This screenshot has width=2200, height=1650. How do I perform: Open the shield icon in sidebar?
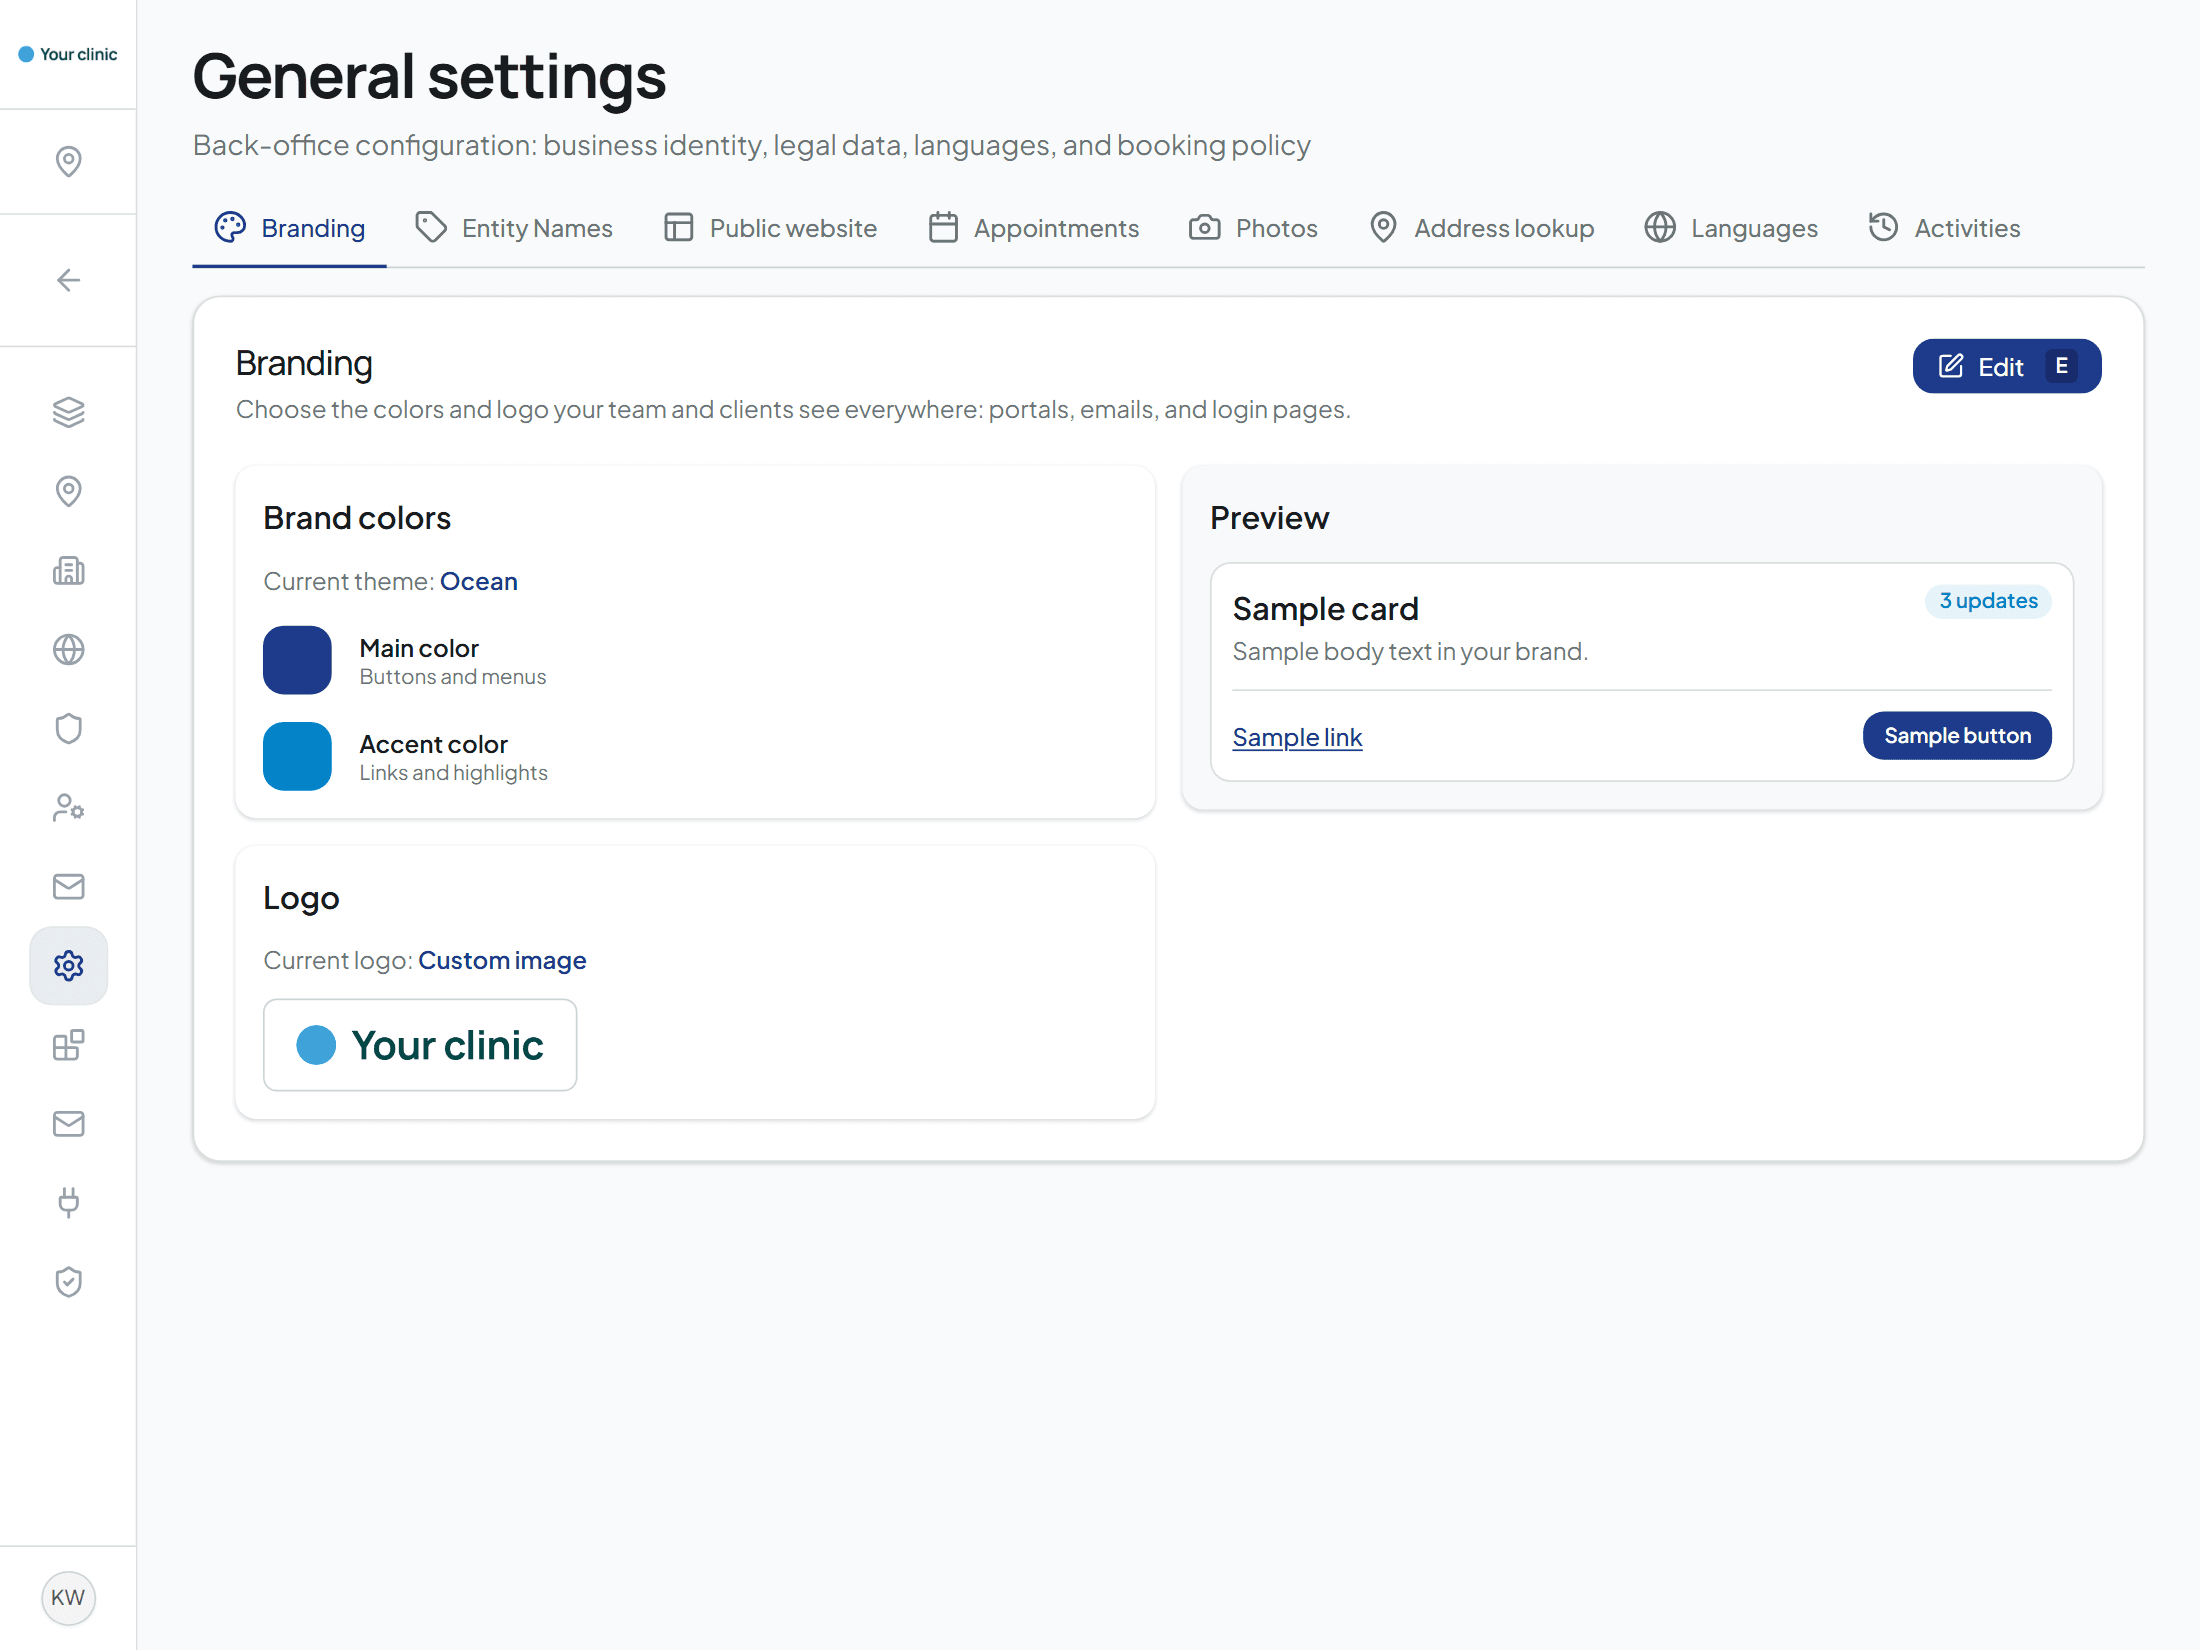pyautogui.click(x=68, y=729)
